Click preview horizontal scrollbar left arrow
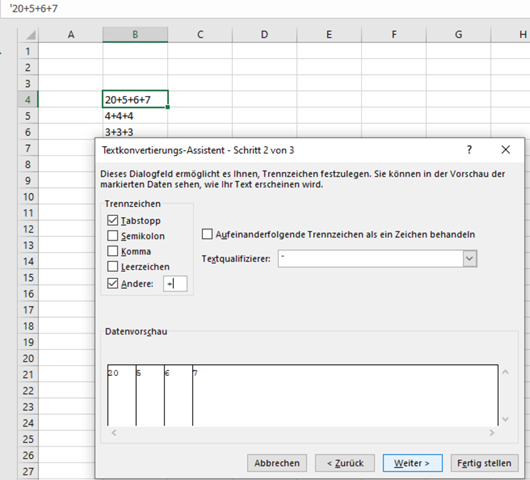The height and width of the screenshot is (480, 530). (x=114, y=433)
